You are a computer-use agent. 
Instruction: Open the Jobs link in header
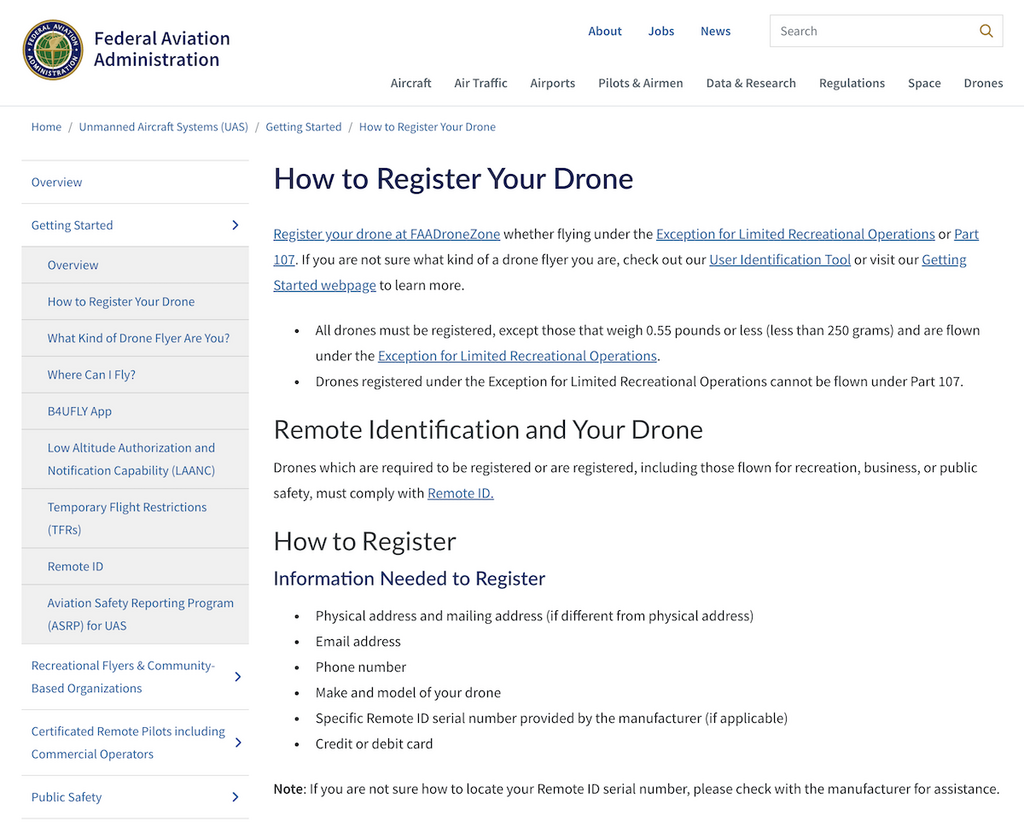coord(661,31)
